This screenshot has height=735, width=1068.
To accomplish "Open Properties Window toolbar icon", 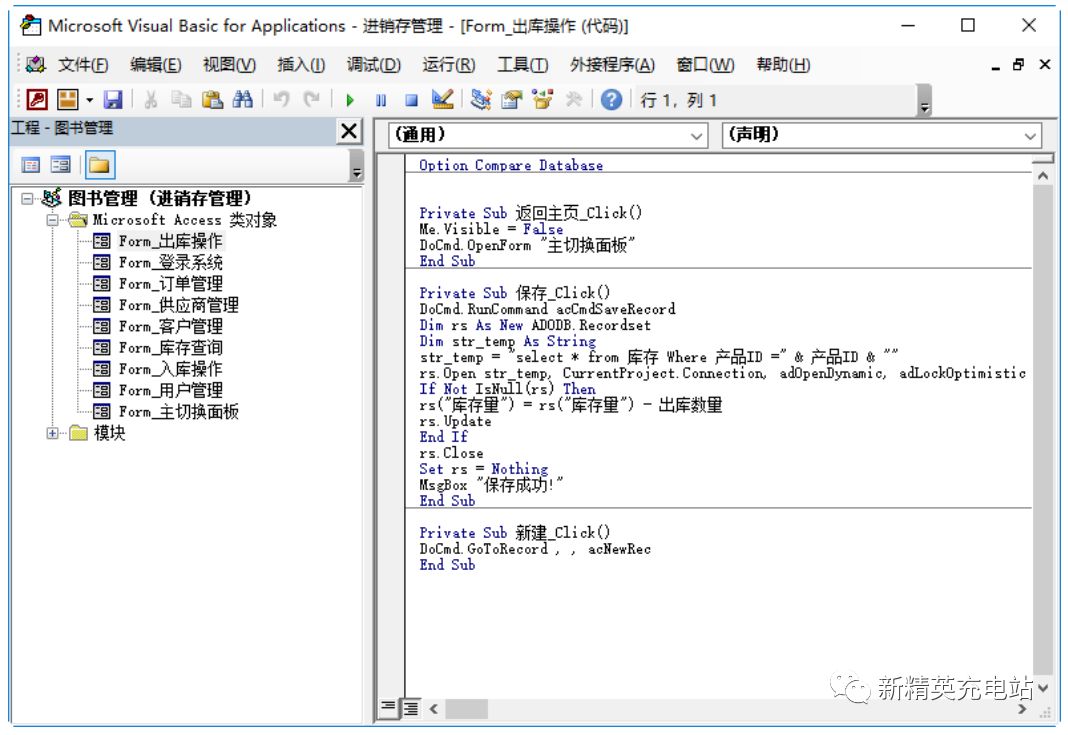I will pos(512,100).
